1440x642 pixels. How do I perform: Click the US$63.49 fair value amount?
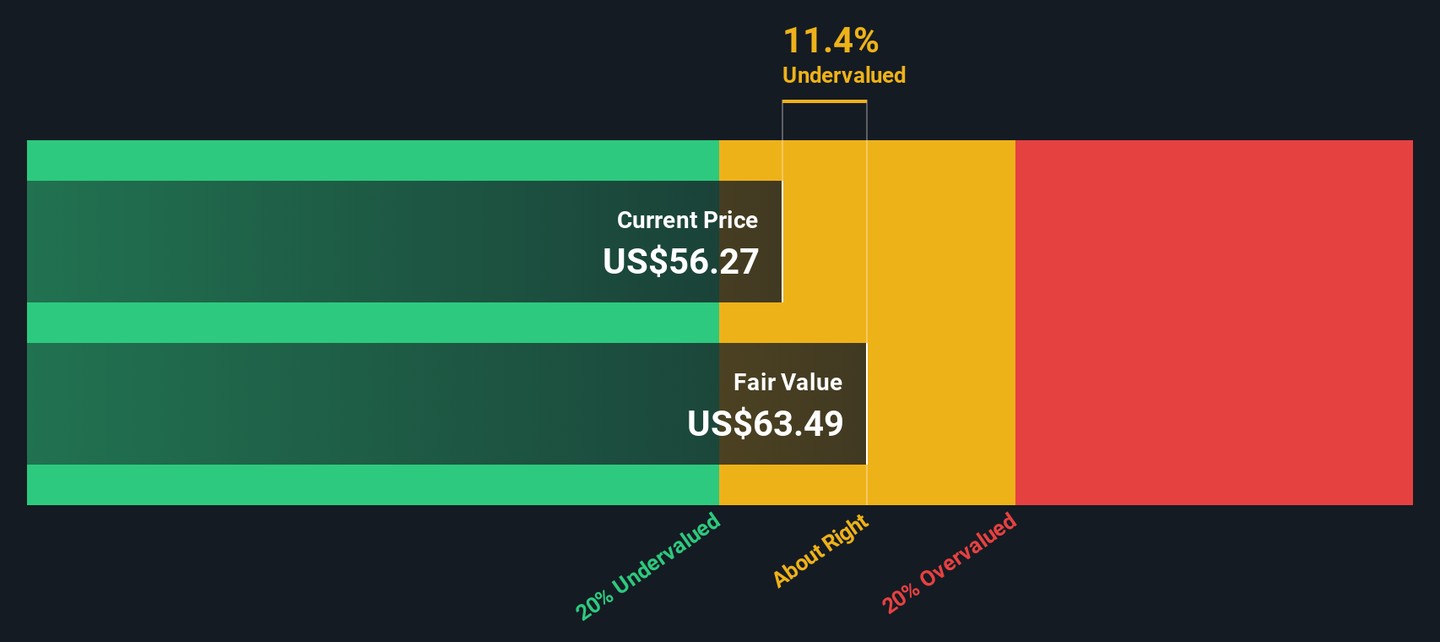pos(765,423)
